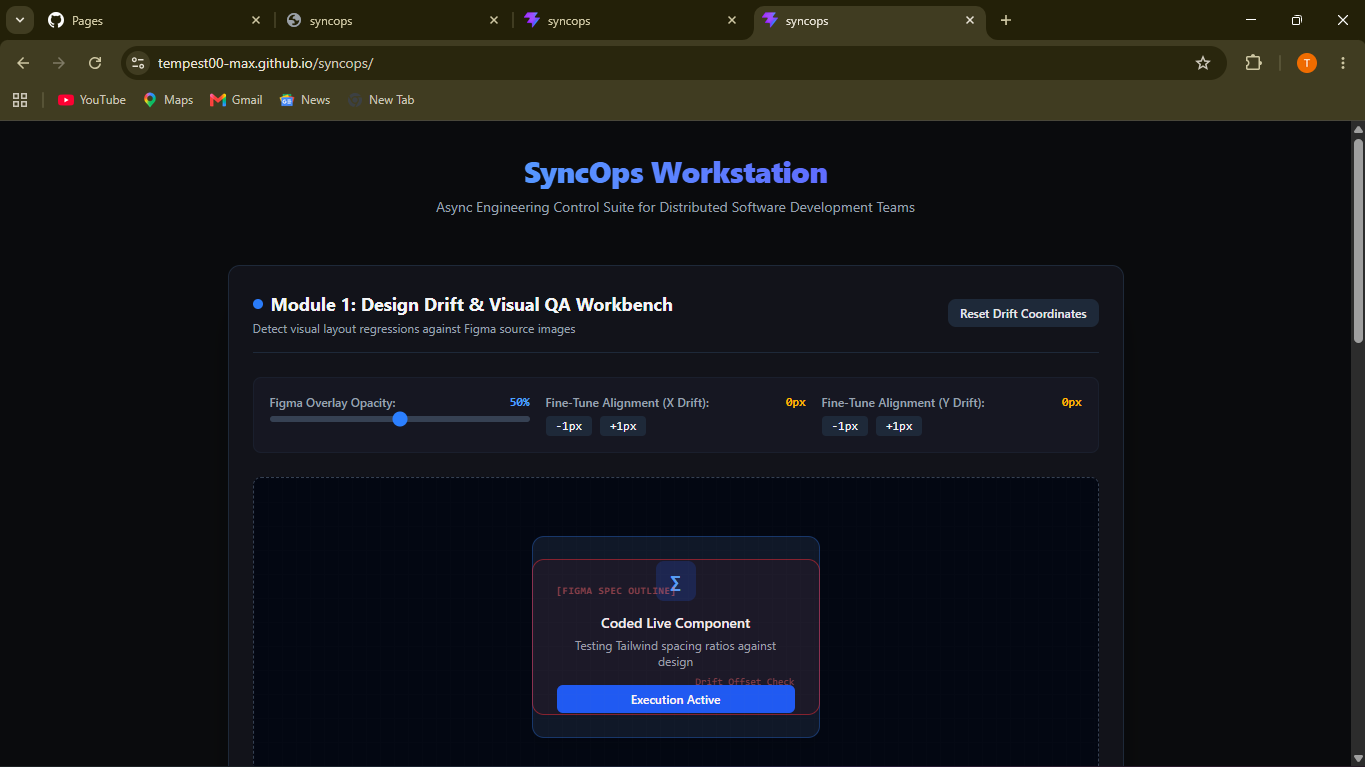Click the Execution Active button
Viewport: 1365px width, 767px height.
[676, 699]
